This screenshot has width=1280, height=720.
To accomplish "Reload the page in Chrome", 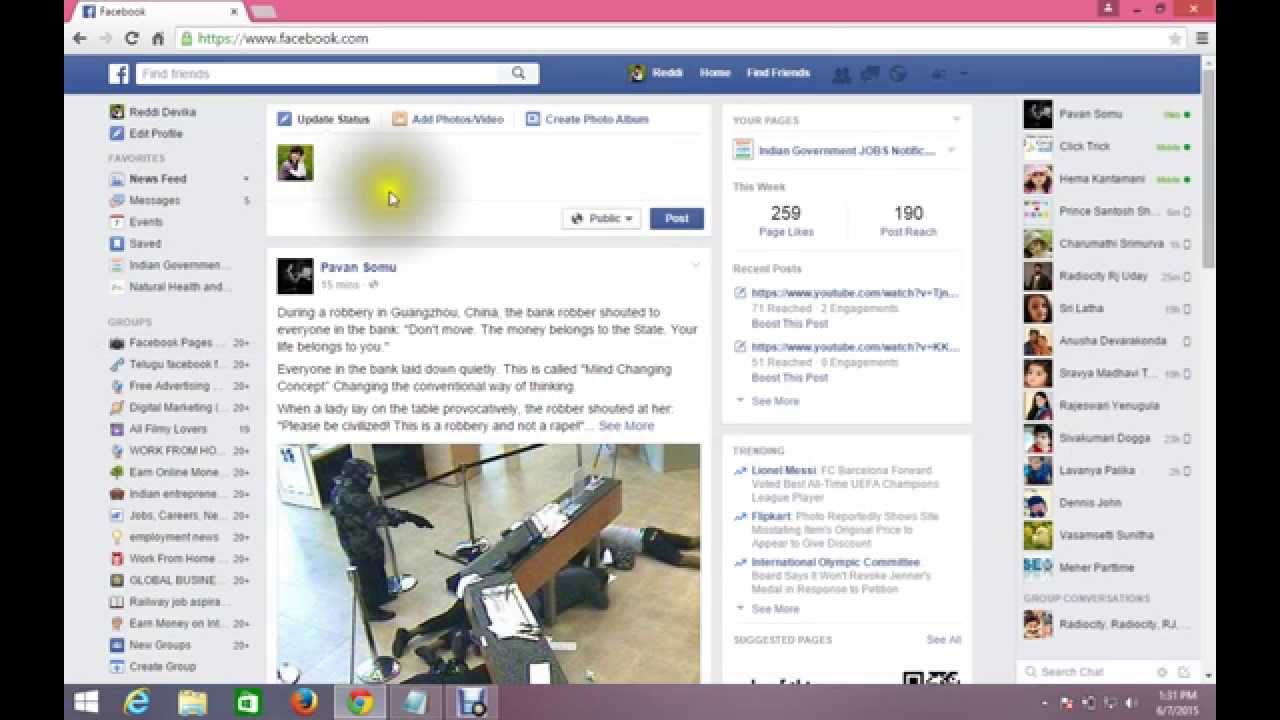I will [131, 38].
